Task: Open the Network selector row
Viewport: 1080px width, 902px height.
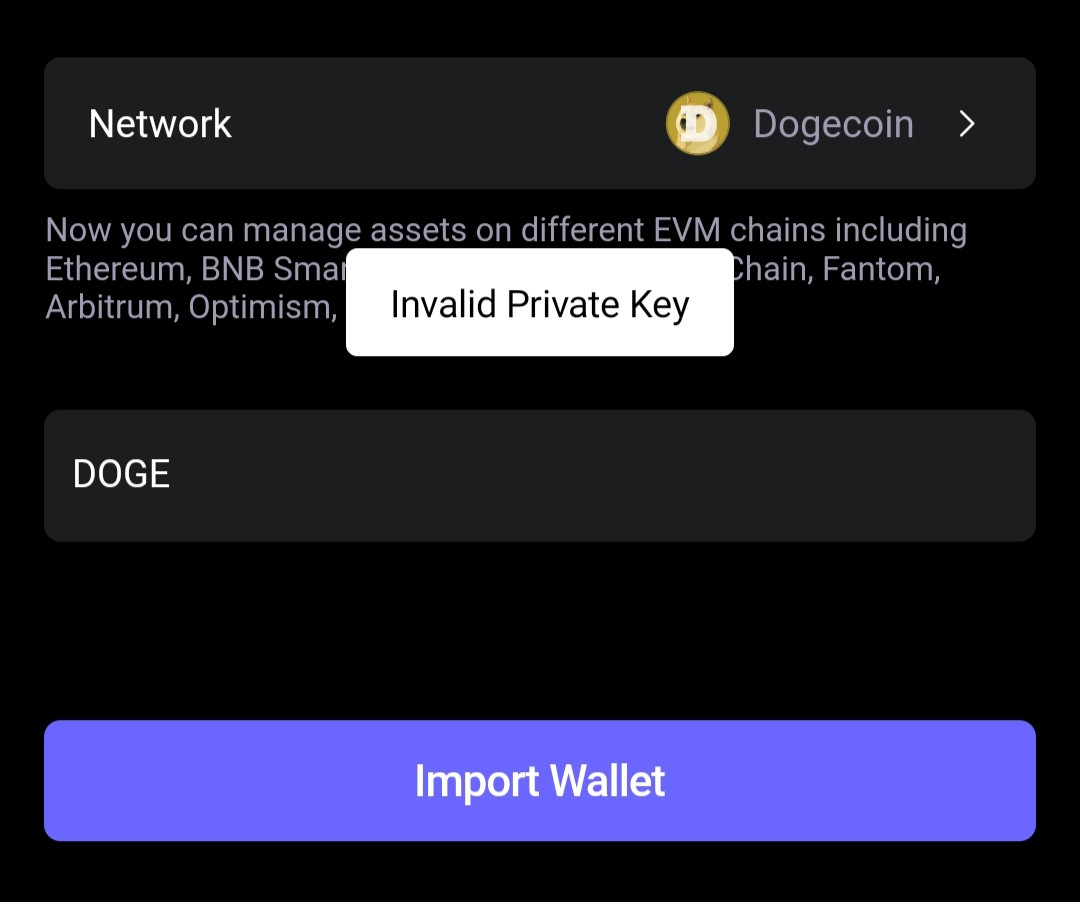Action: pos(540,123)
